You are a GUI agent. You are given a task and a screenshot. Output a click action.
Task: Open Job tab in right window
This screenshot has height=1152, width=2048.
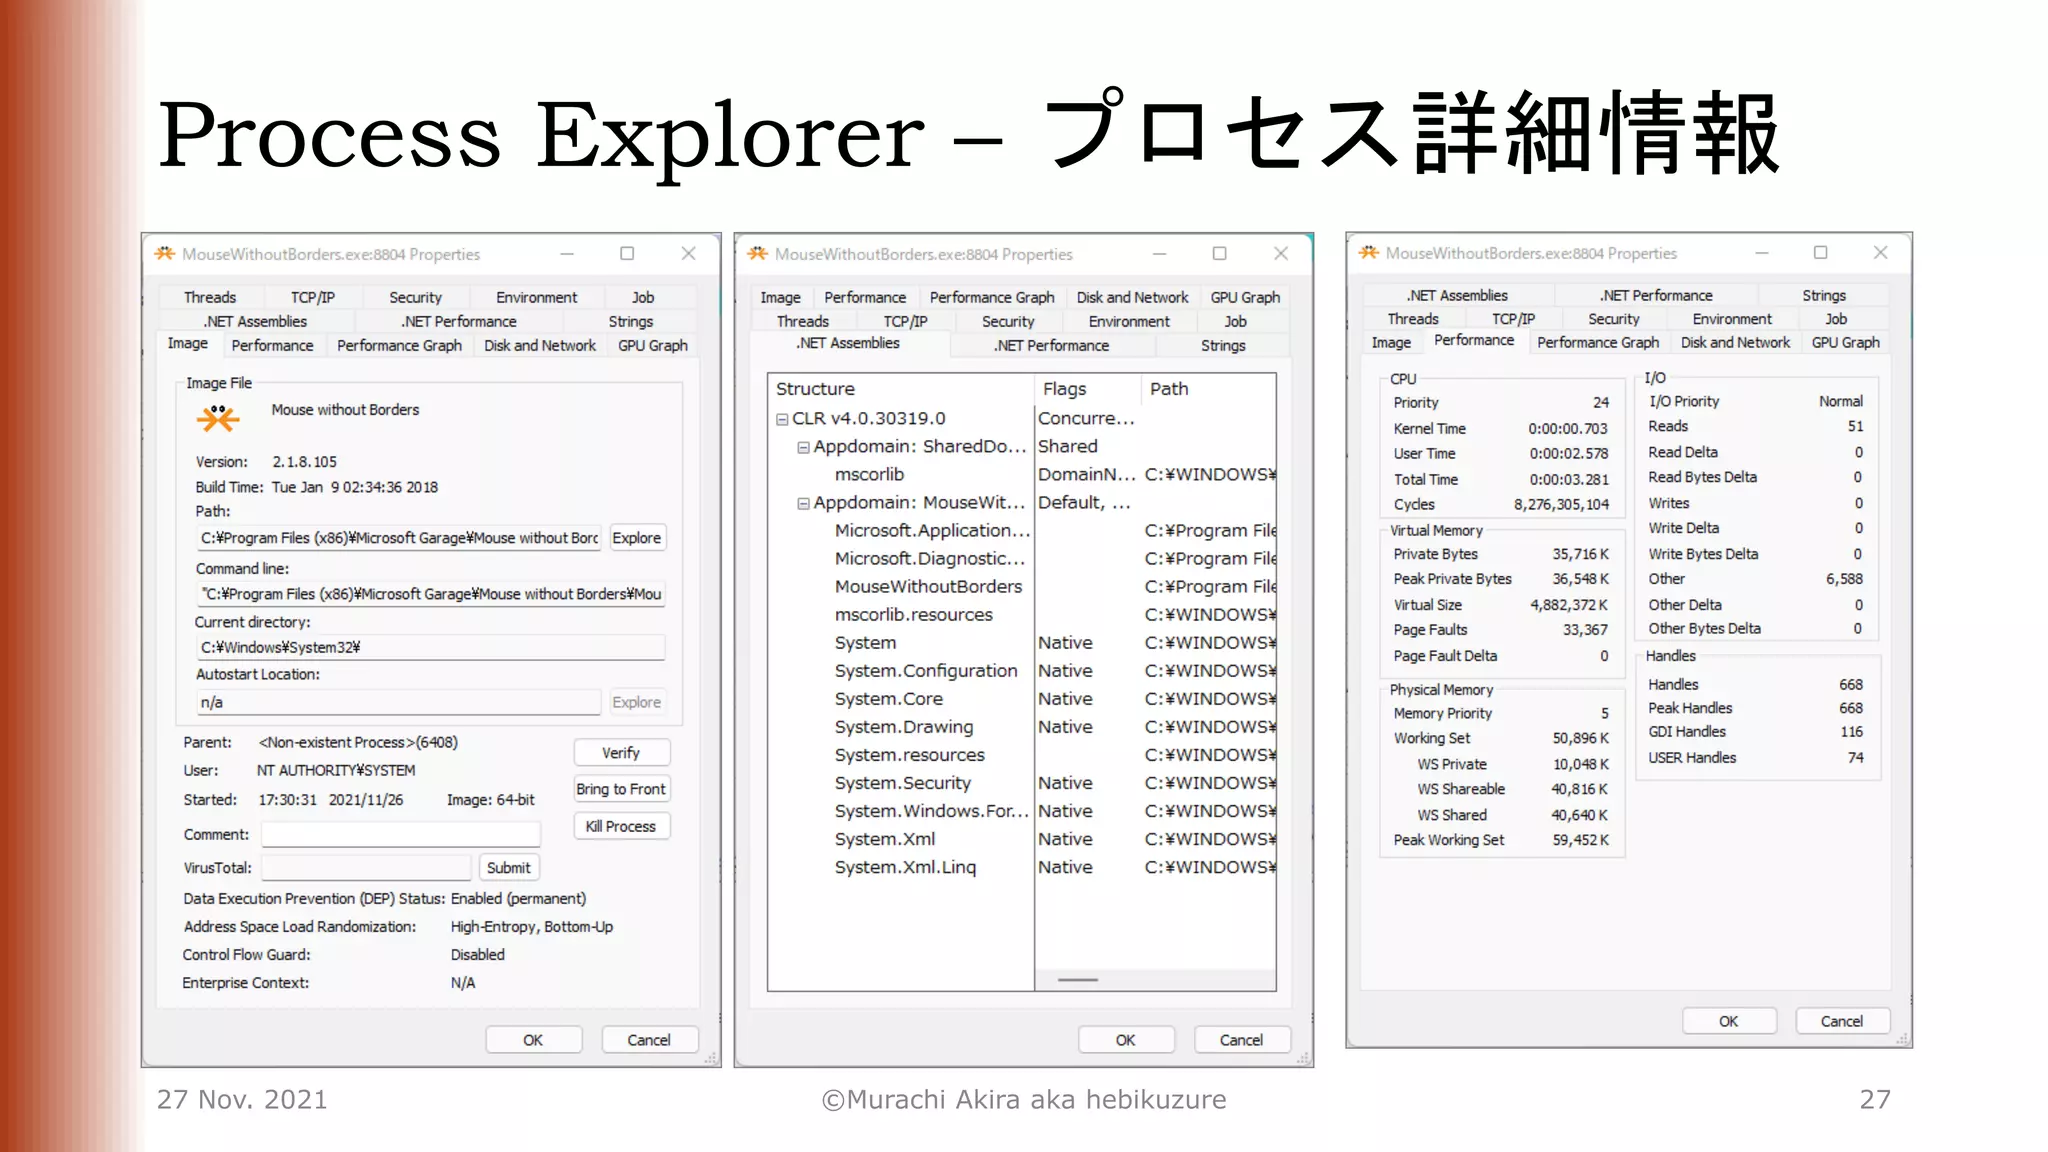(x=1836, y=318)
